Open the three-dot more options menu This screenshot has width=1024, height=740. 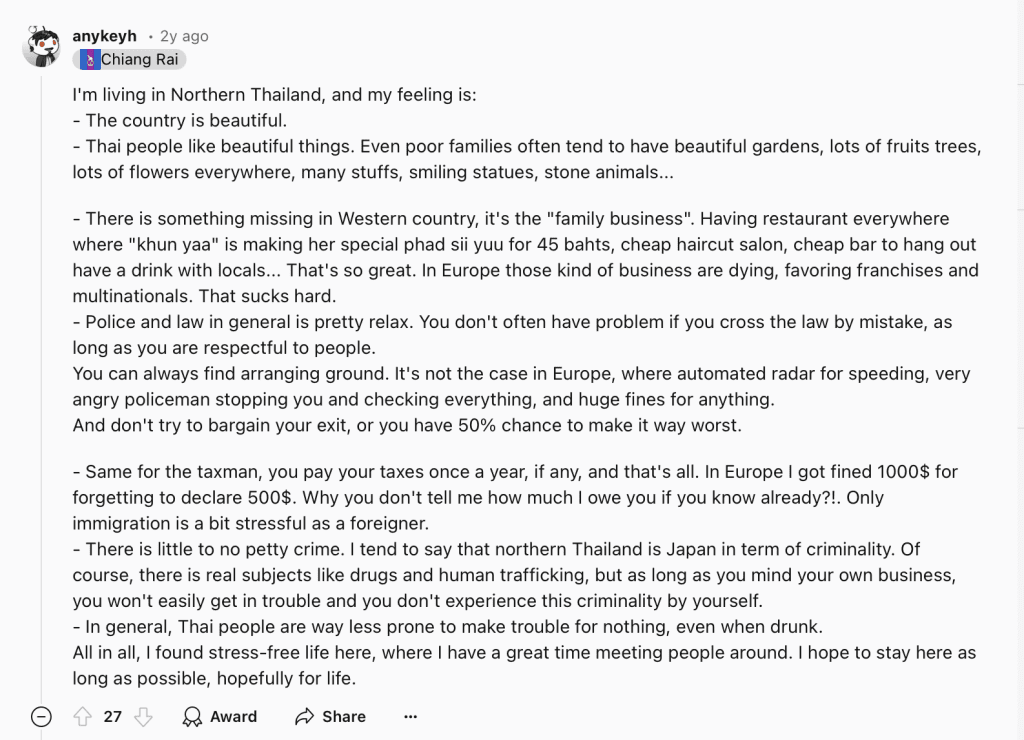point(410,716)
